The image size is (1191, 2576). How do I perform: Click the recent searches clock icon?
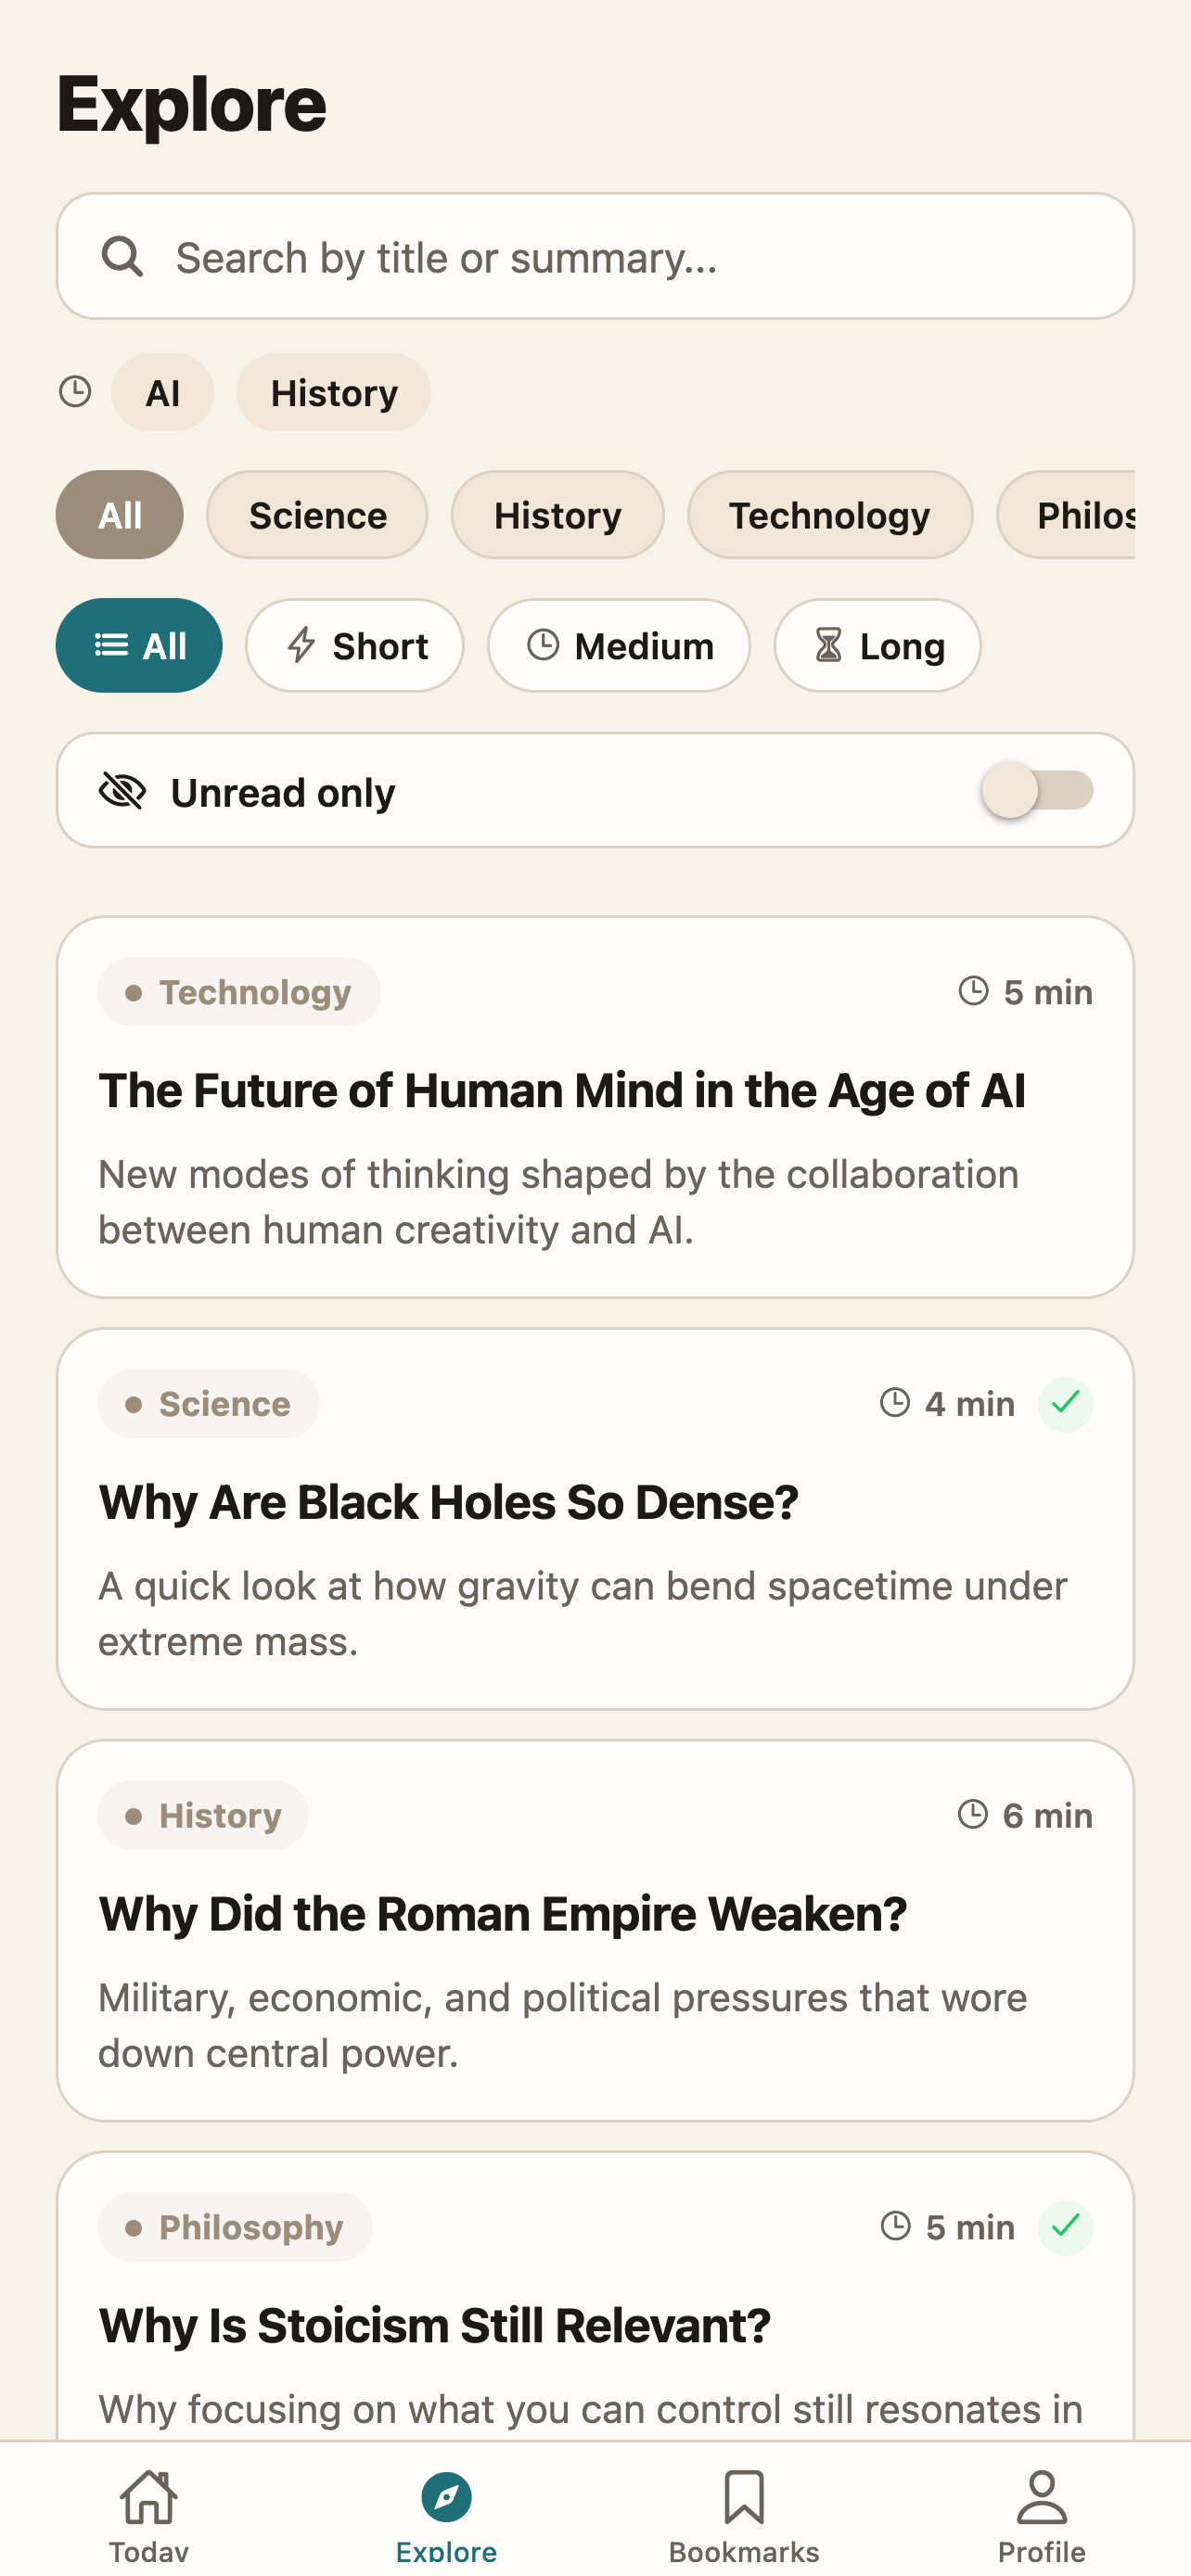click(x=75, y=391)
